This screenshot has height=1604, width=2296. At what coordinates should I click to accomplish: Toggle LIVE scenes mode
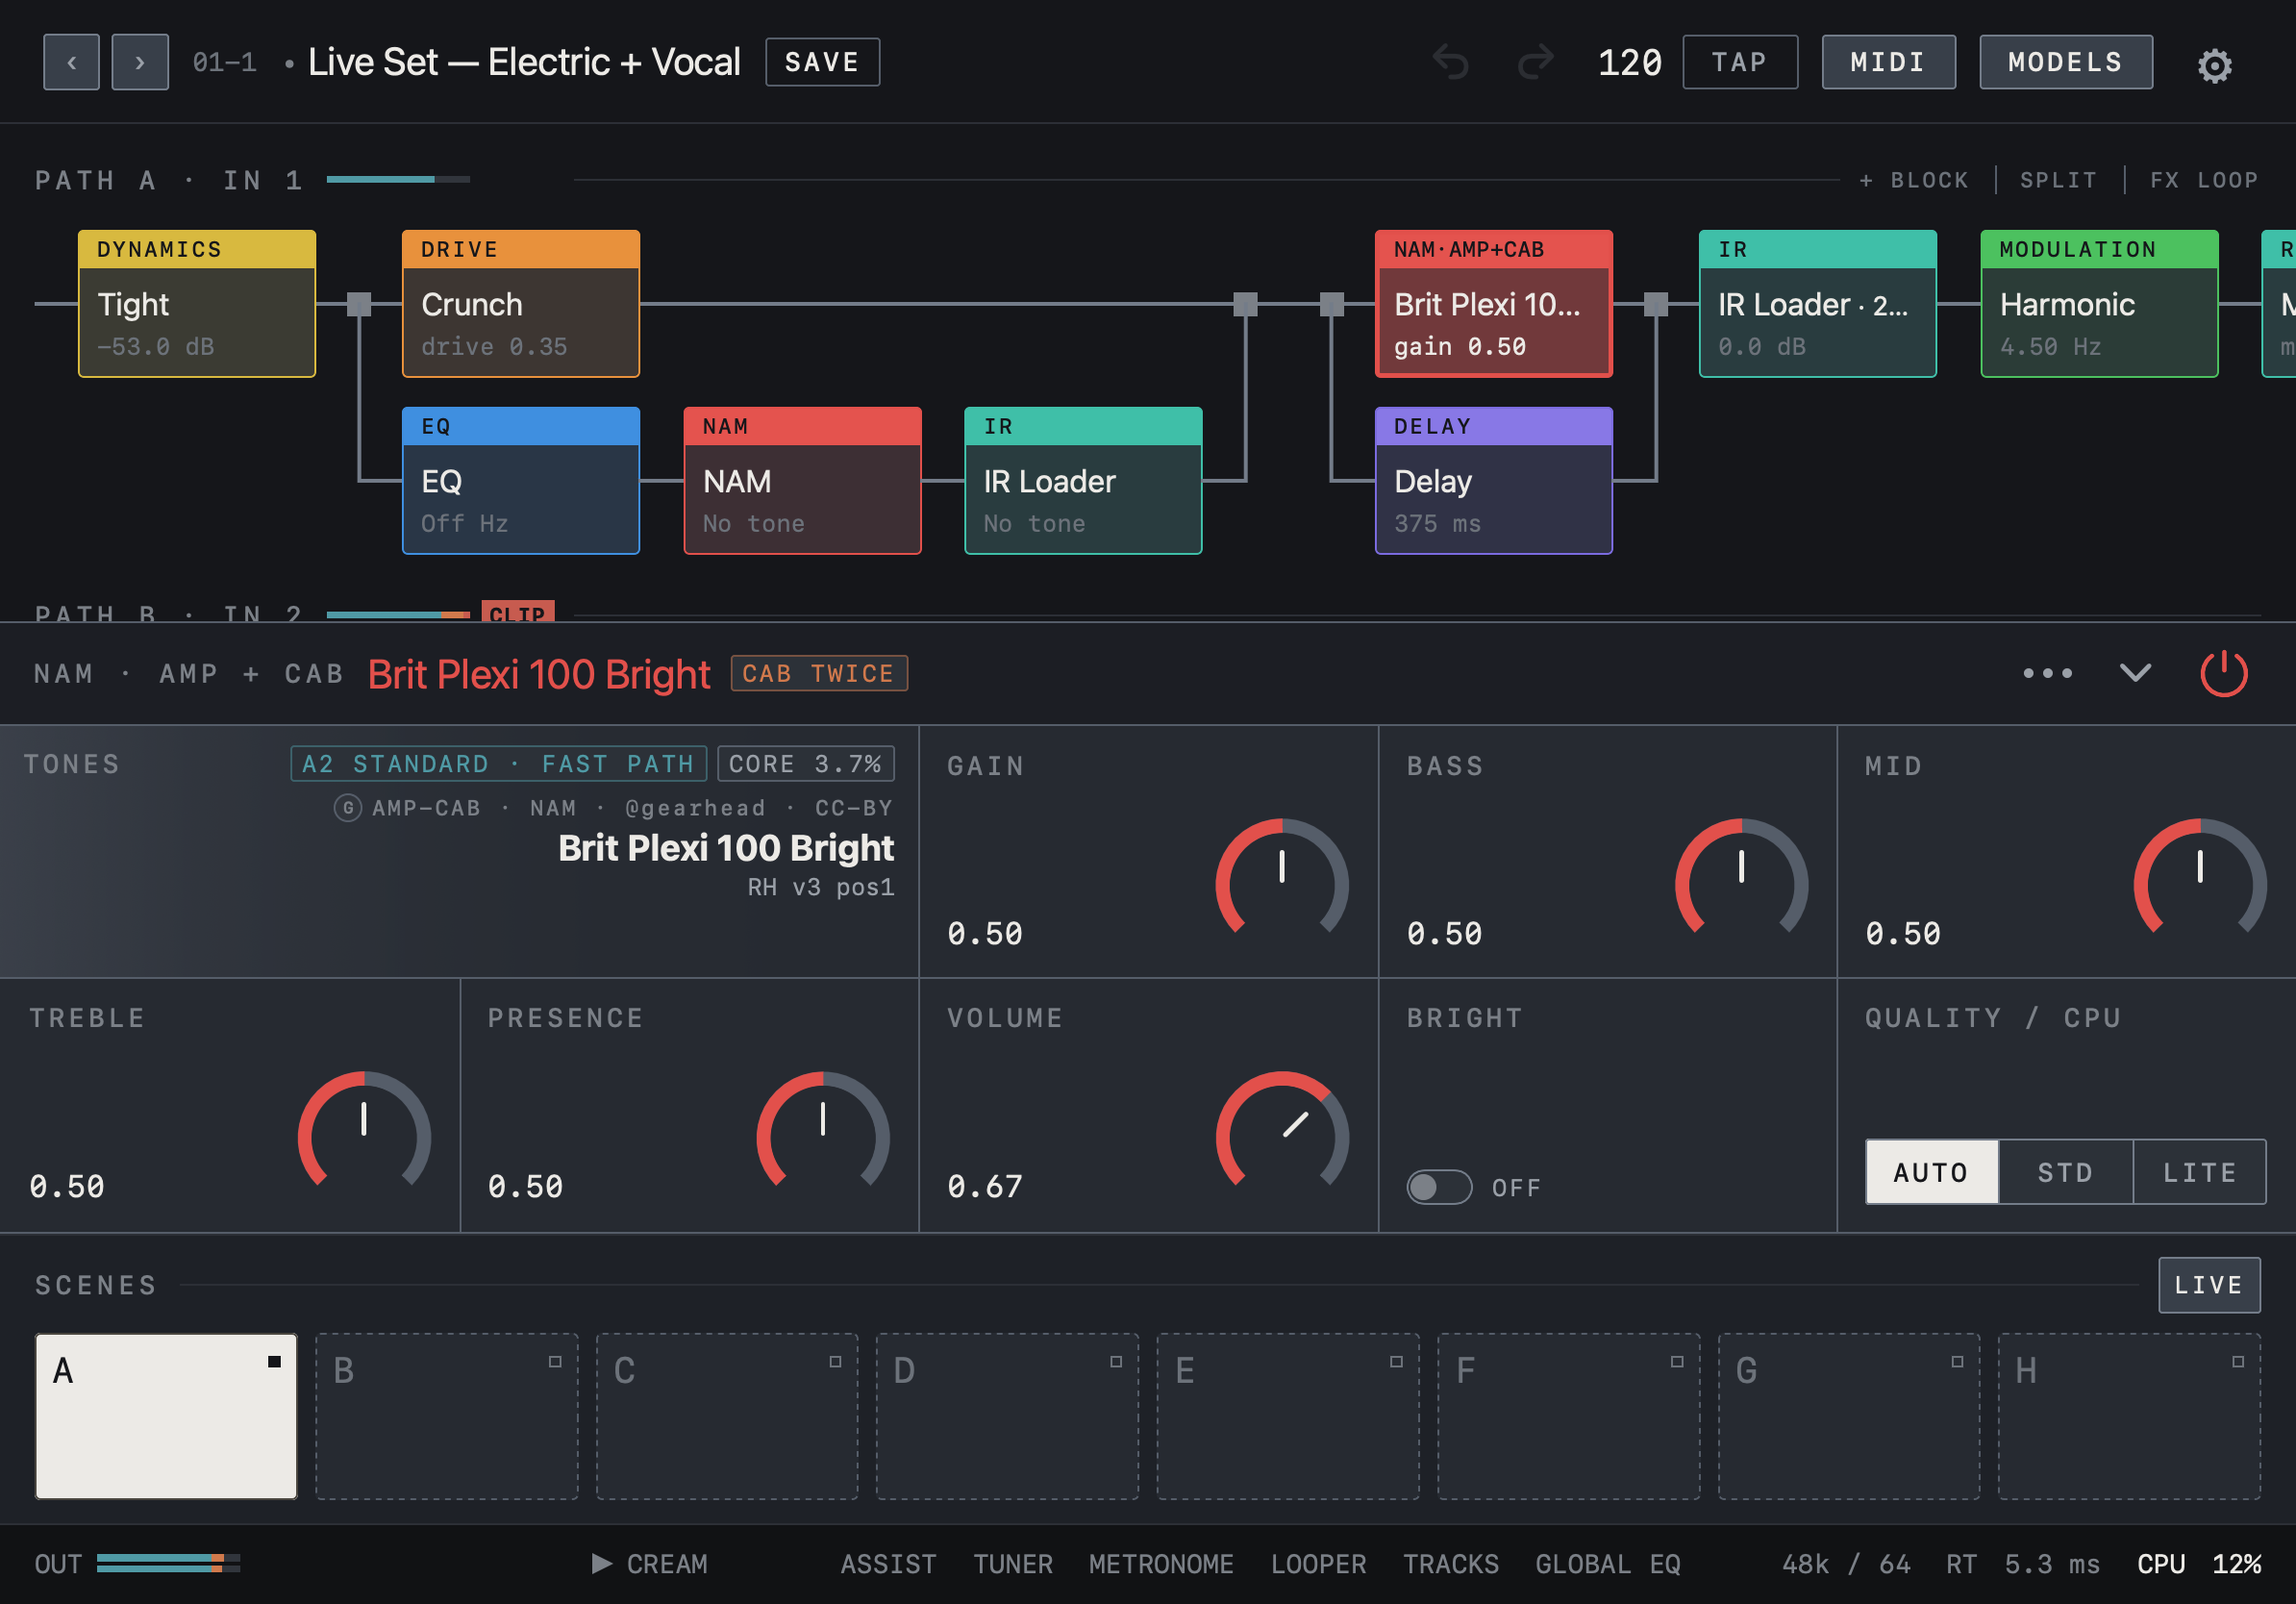2209,1284
